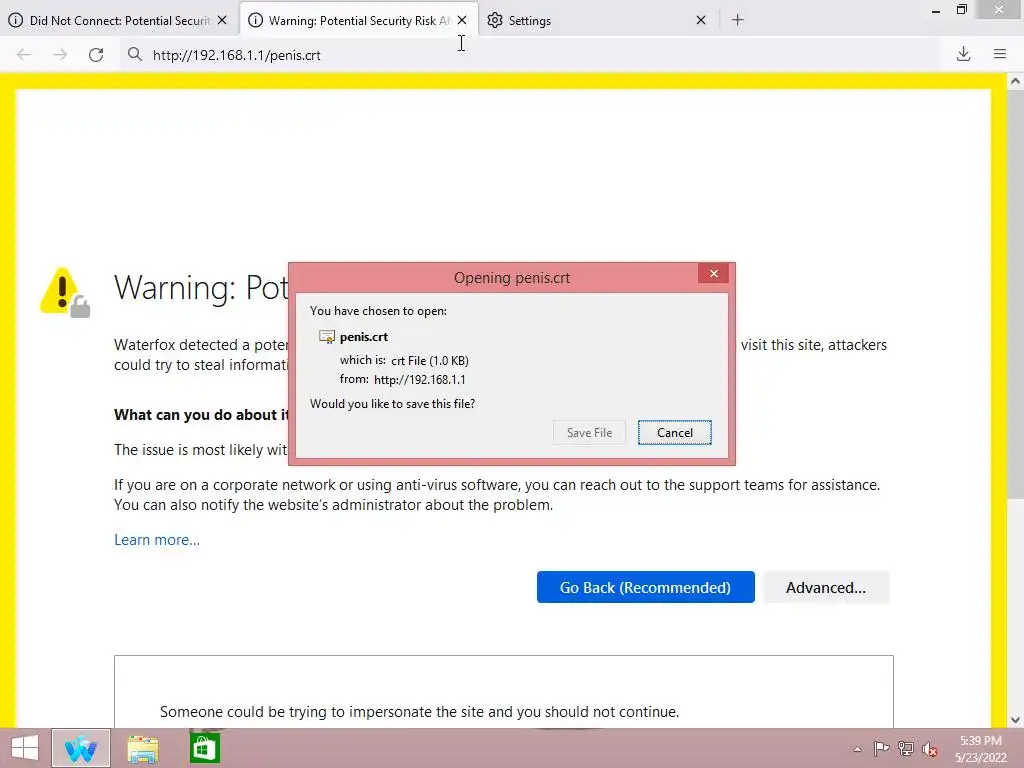Click the Action Center flag icon

[881, 749]
